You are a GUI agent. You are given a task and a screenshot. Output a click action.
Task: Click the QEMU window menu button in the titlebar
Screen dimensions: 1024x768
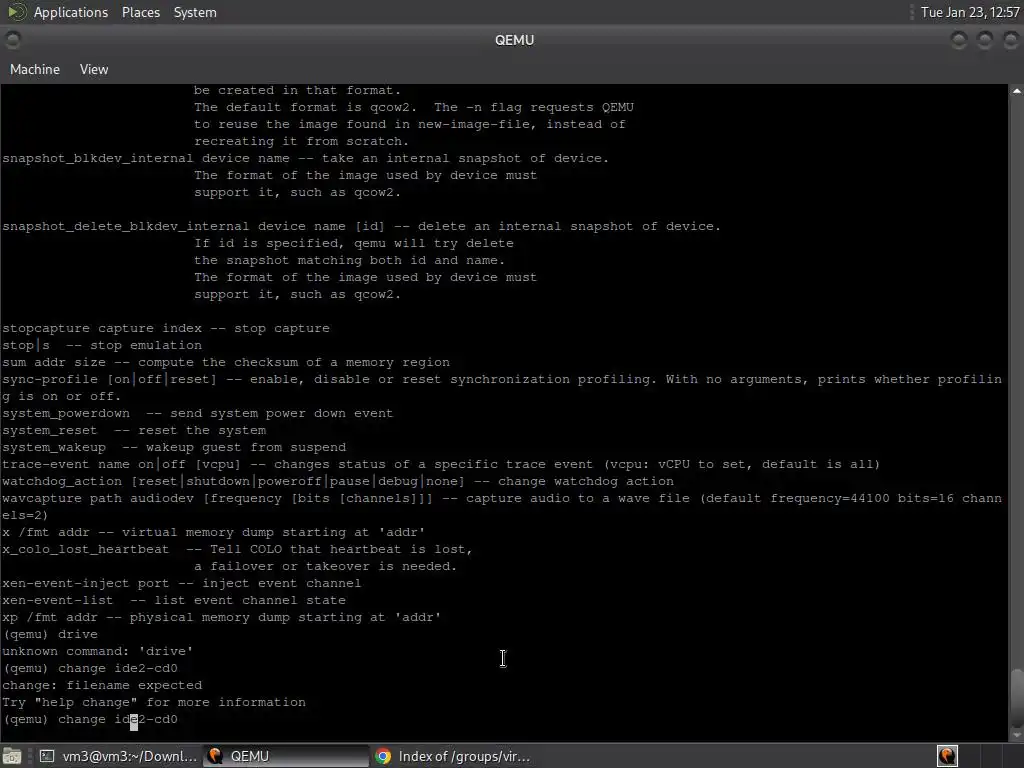[12, 40]
